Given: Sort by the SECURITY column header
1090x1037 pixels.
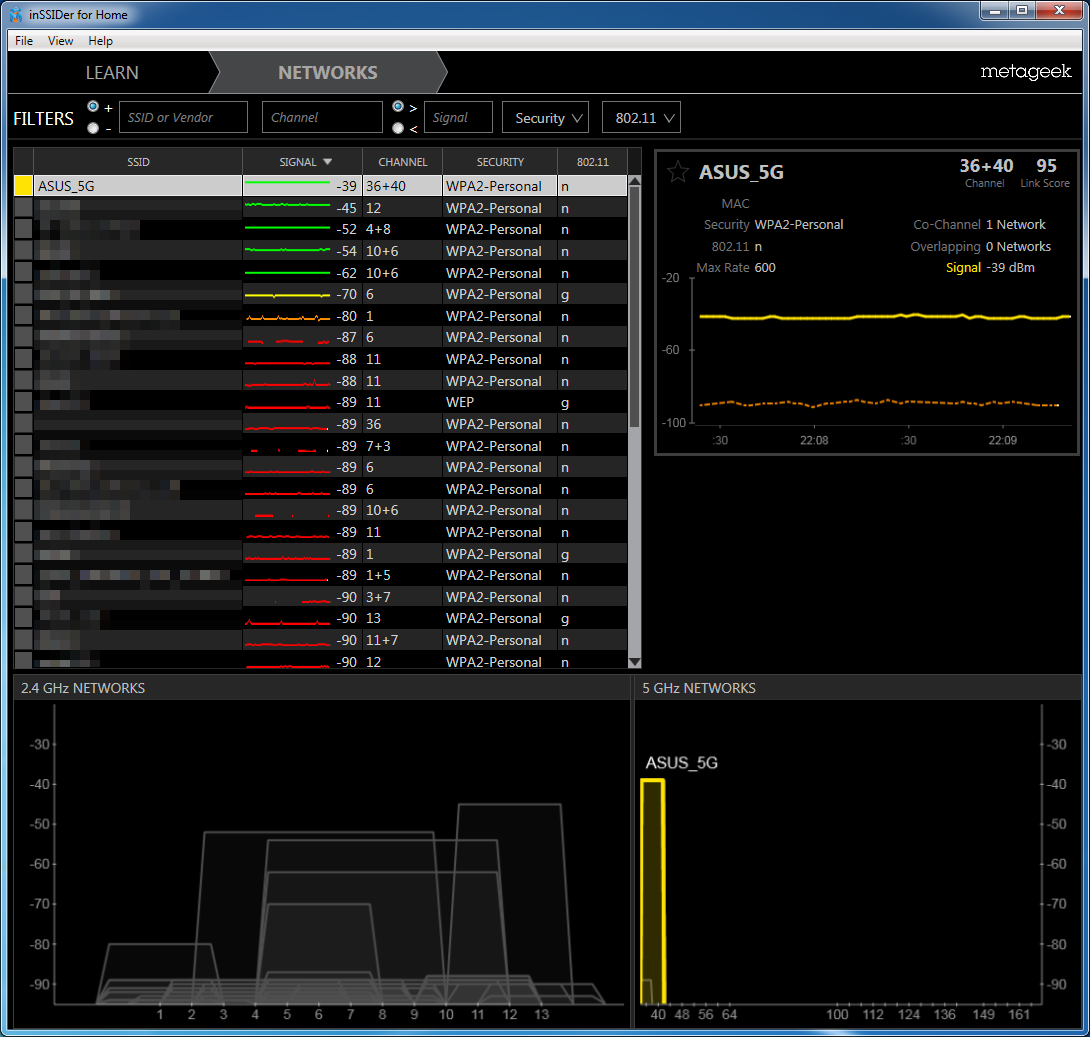Looking at the screenshot, I should point(500,162).
